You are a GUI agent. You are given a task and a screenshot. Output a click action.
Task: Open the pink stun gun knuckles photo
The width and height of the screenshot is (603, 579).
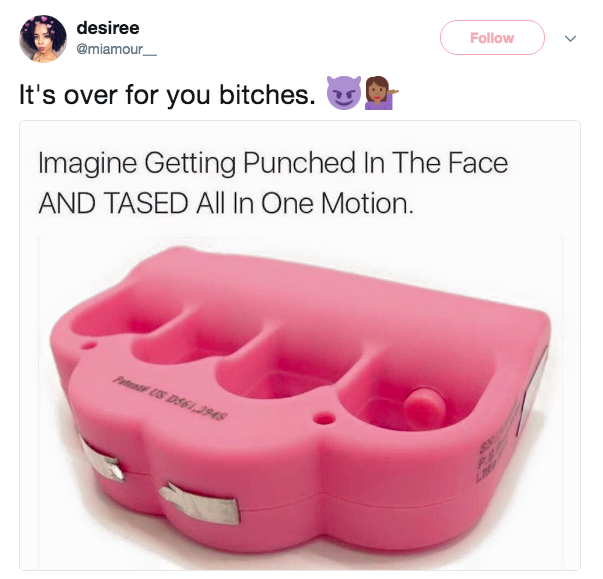(300, 402)
